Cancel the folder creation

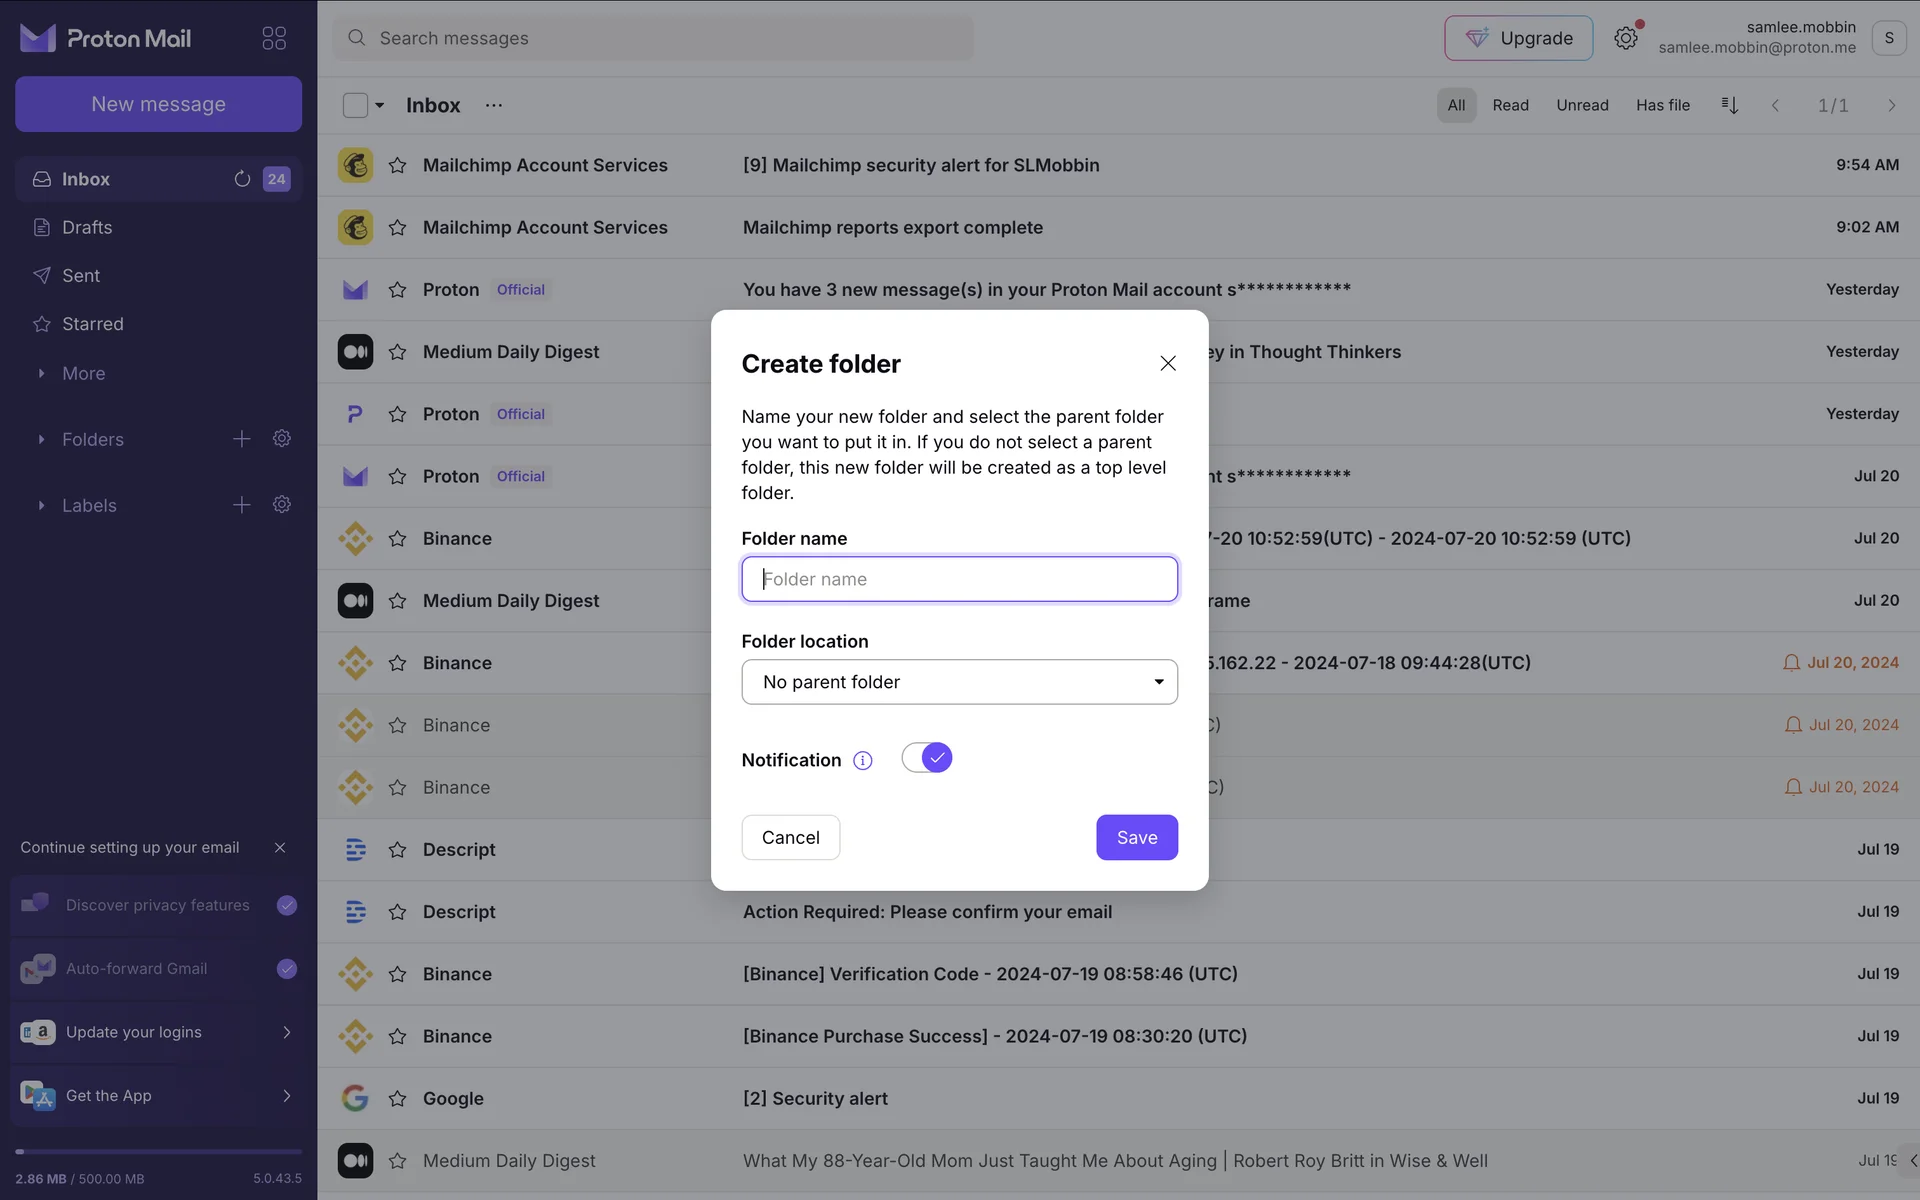[790, 837]
